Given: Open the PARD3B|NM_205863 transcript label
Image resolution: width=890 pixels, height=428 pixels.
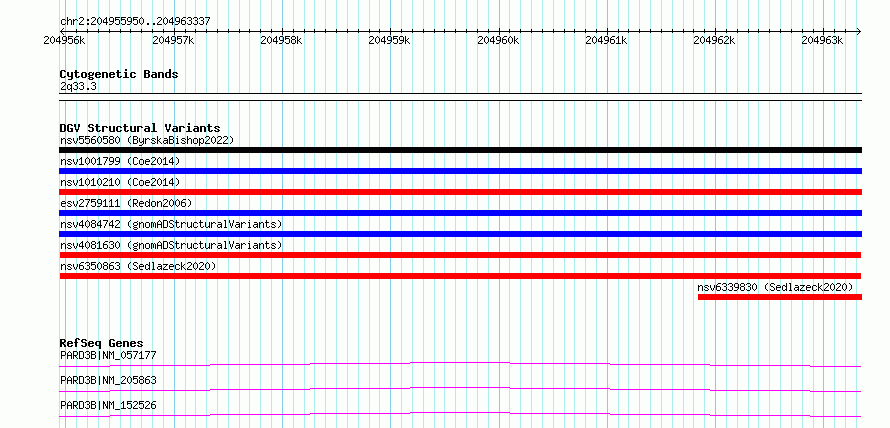Looking at the screenshot, I should [x=108, y=380].
